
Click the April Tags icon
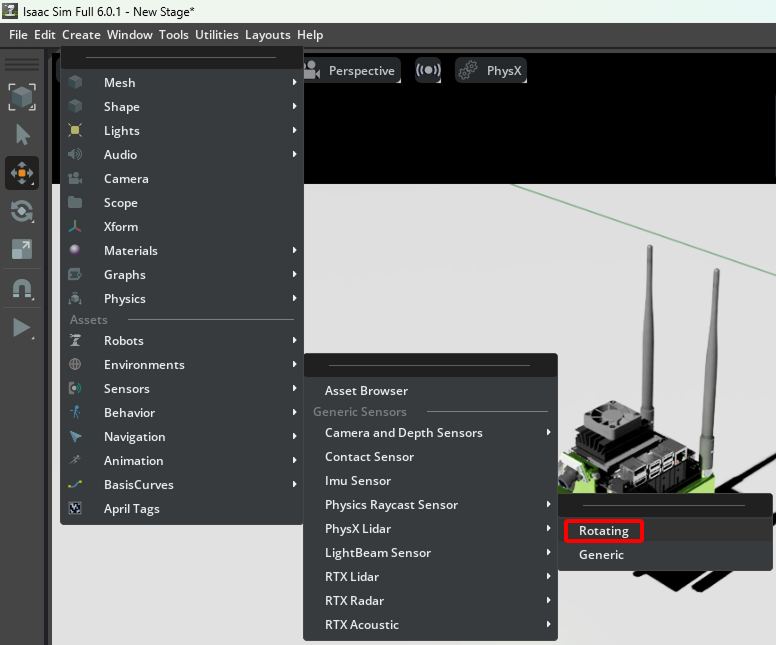tap(75, 508)
